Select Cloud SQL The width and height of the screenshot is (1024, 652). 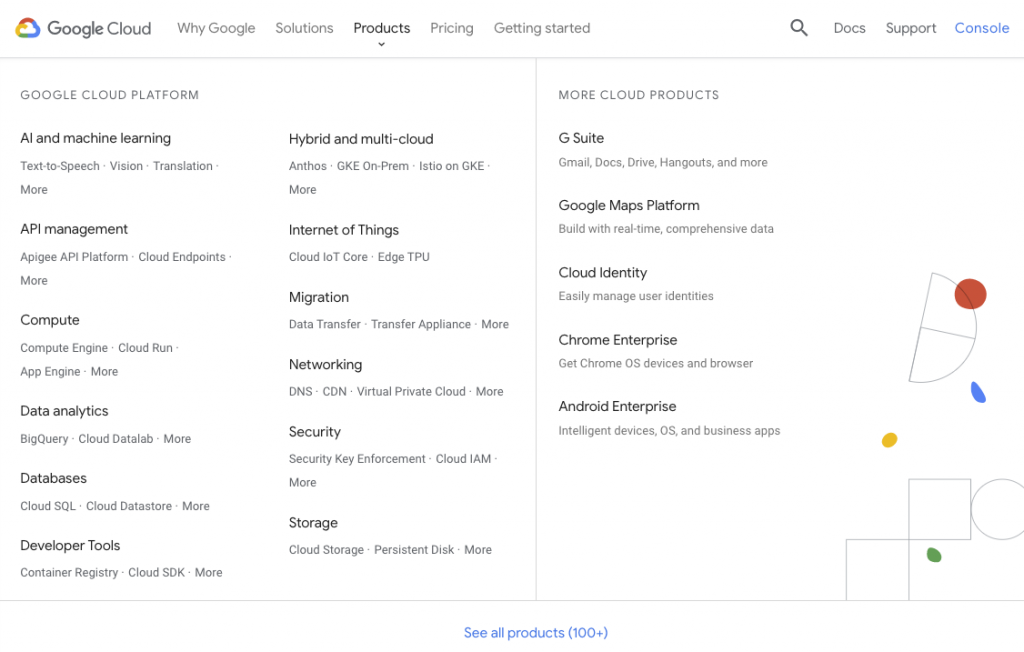coord(48,506)
